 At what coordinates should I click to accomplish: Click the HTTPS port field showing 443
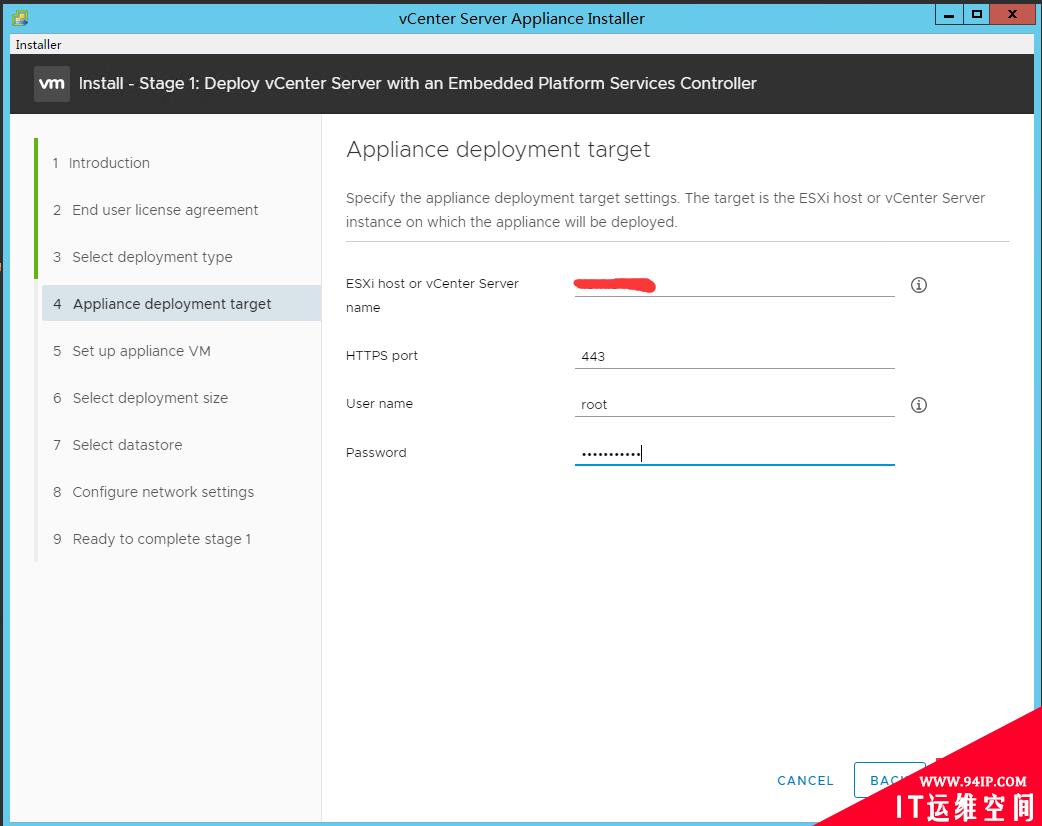[x=734, y=356]
